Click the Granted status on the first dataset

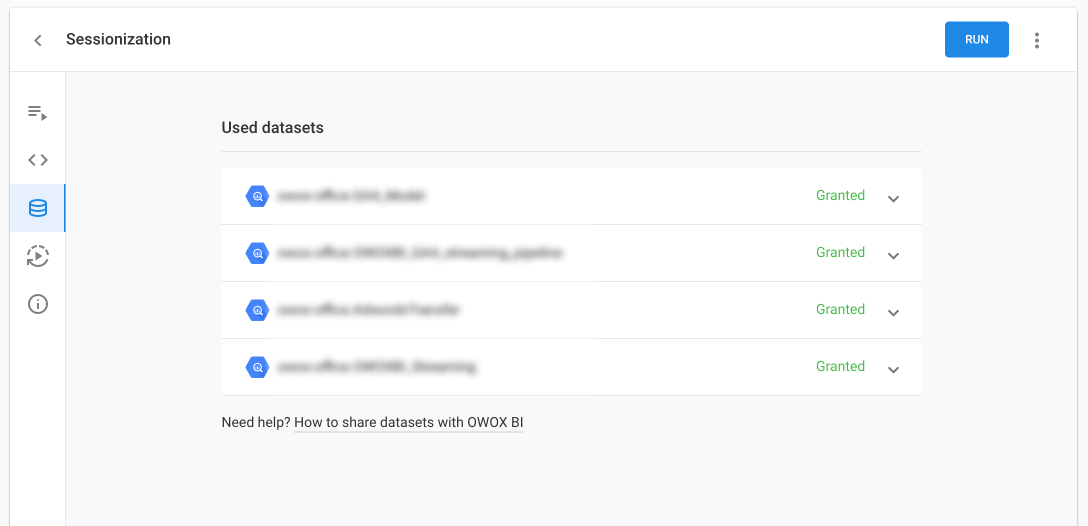[x=840, y=196]
